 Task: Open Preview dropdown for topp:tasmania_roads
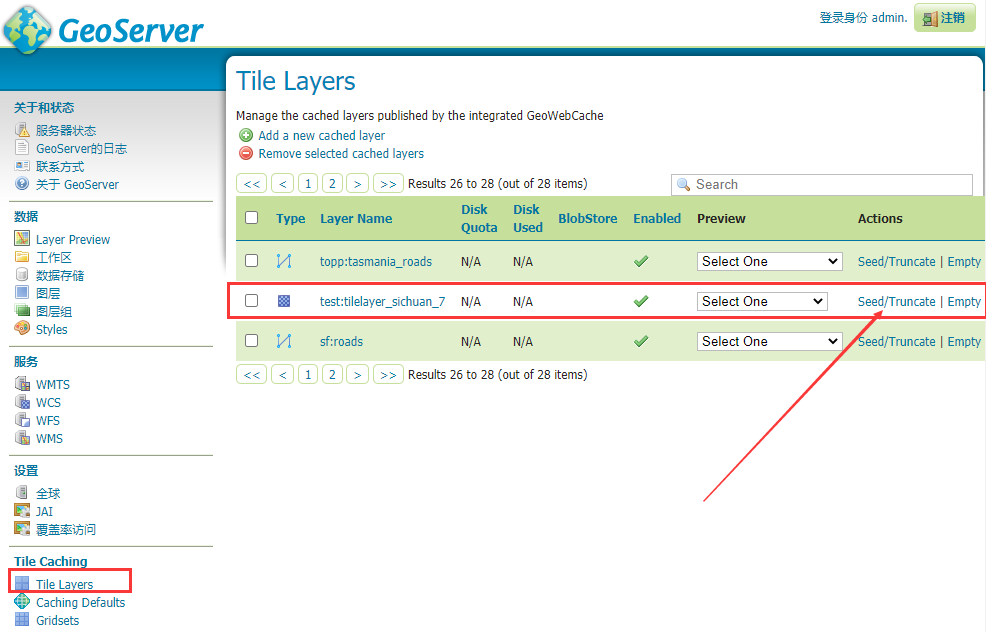pos(770,261)
